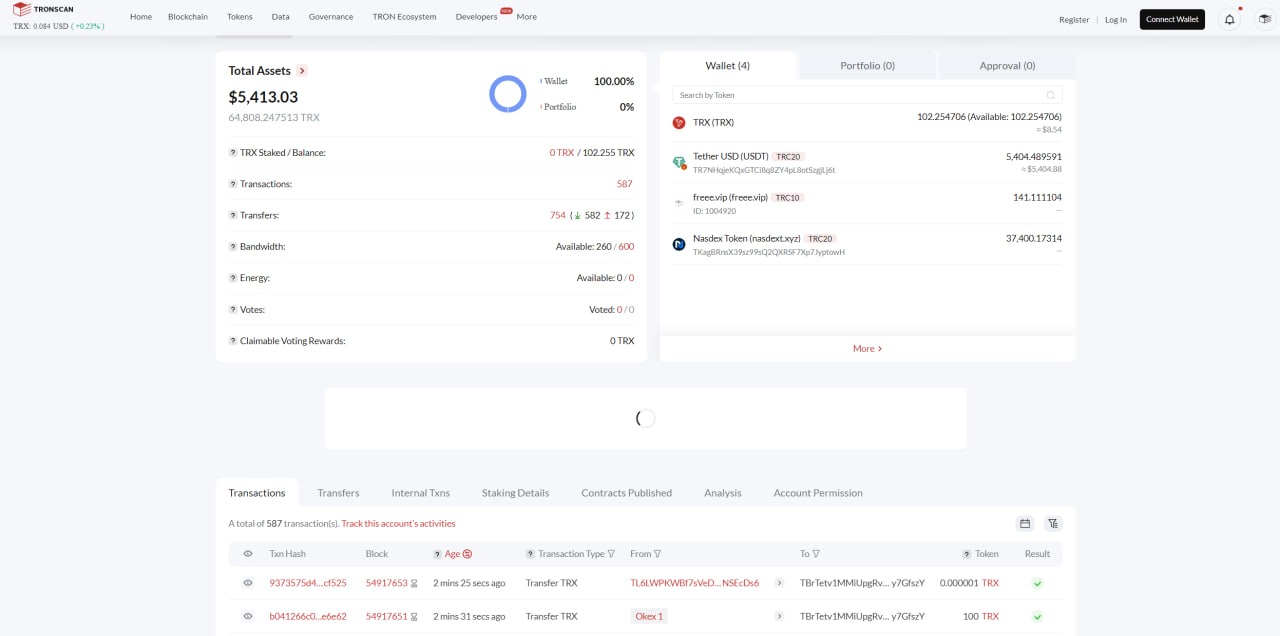
Task: Click the Age time format switch icon
Action: pos(467,554)
